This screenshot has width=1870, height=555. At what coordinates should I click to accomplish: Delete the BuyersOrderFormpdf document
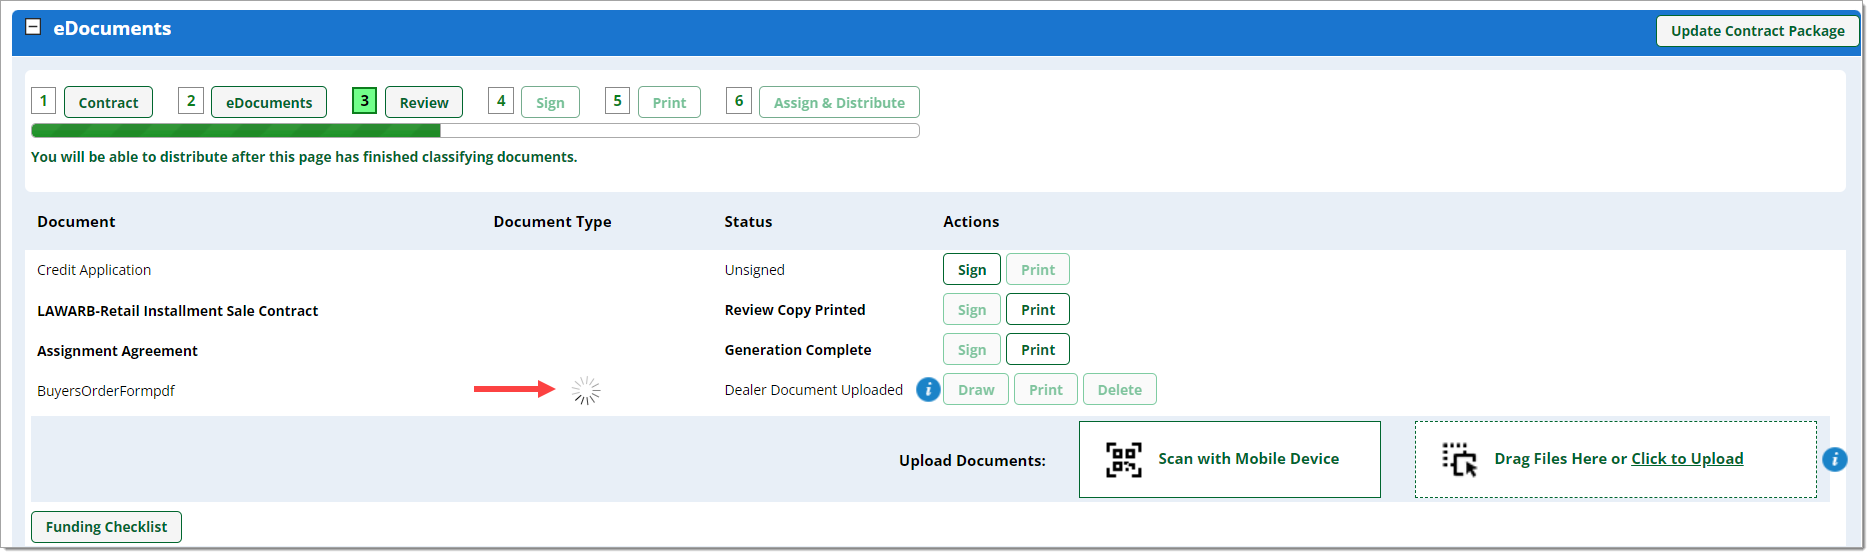(x=1120, y=390)
